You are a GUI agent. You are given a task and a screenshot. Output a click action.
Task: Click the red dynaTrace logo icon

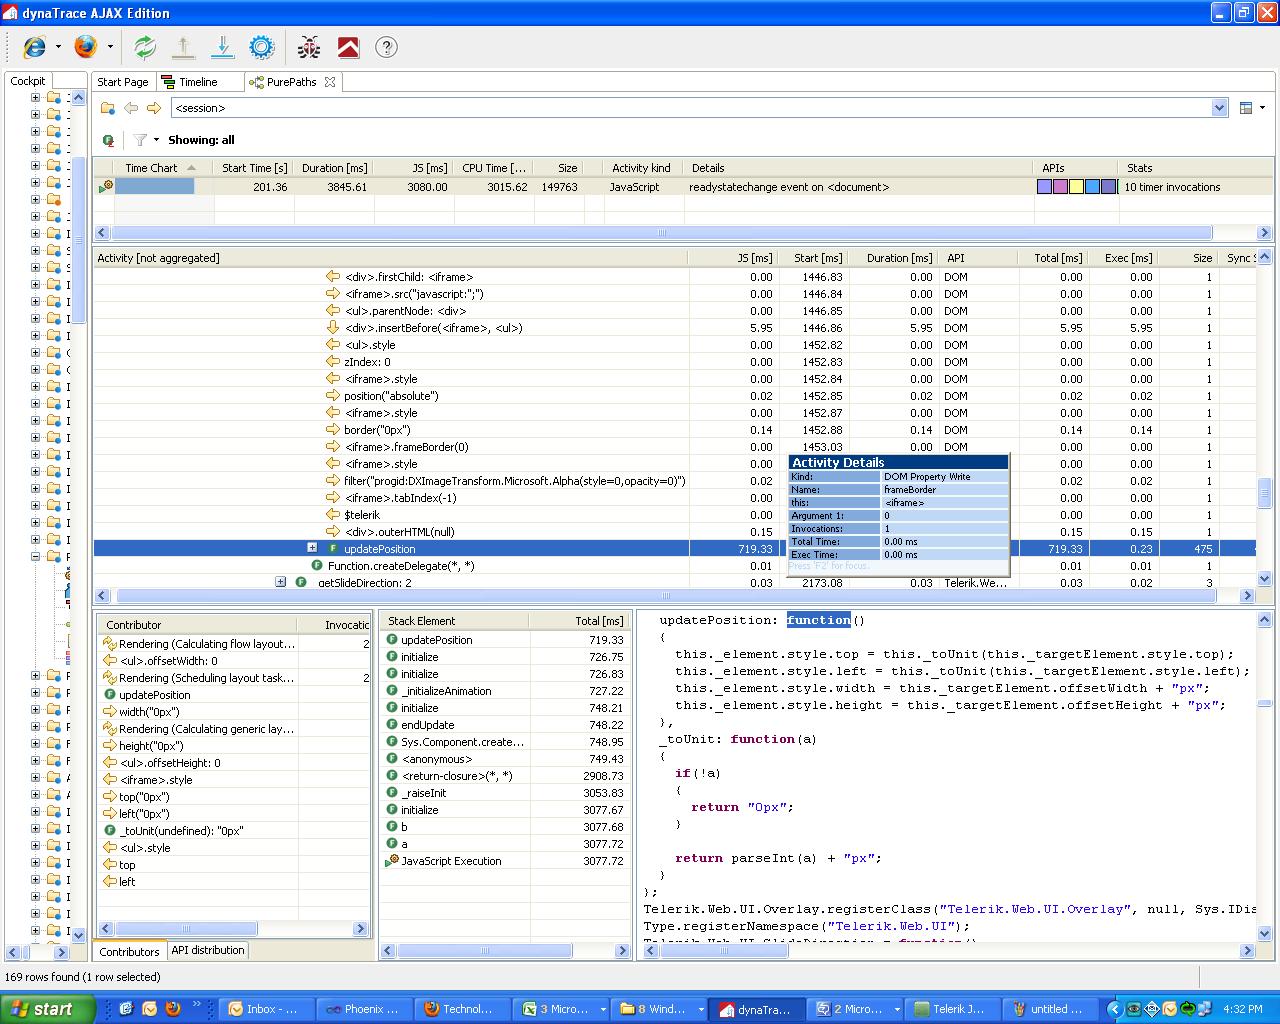(348, 47)
